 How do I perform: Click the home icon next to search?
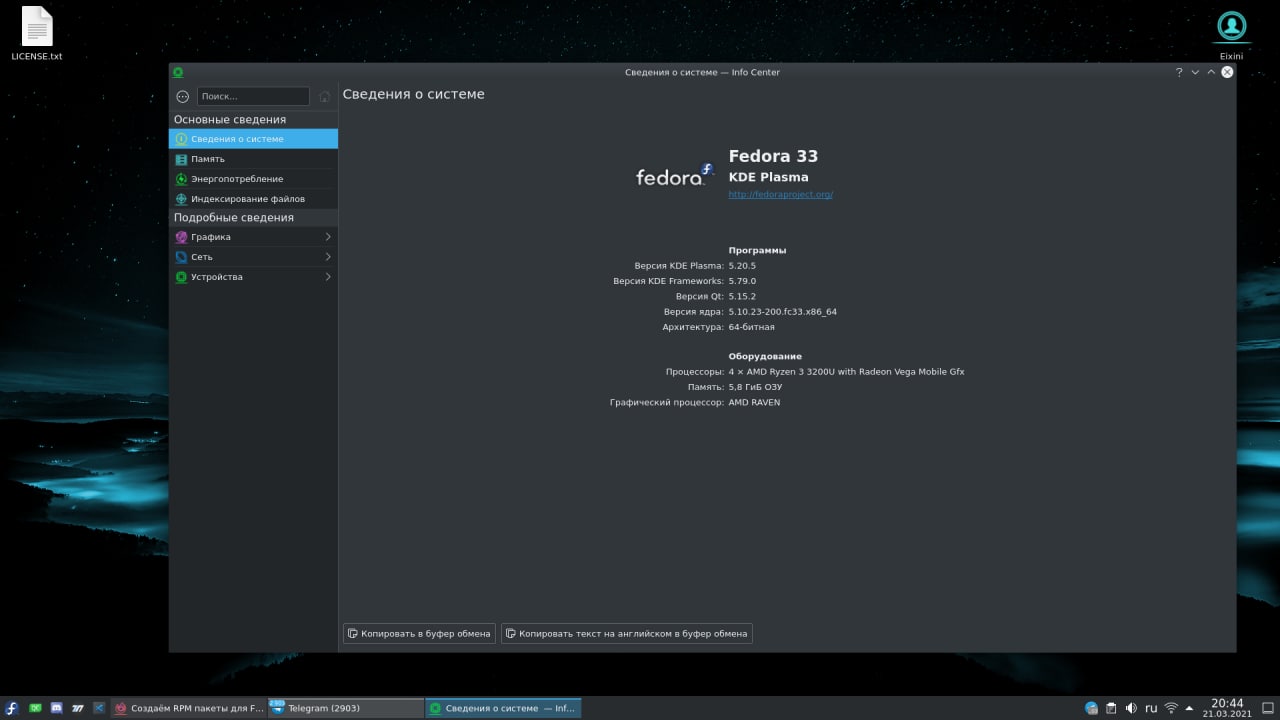(x=324, y=97)
